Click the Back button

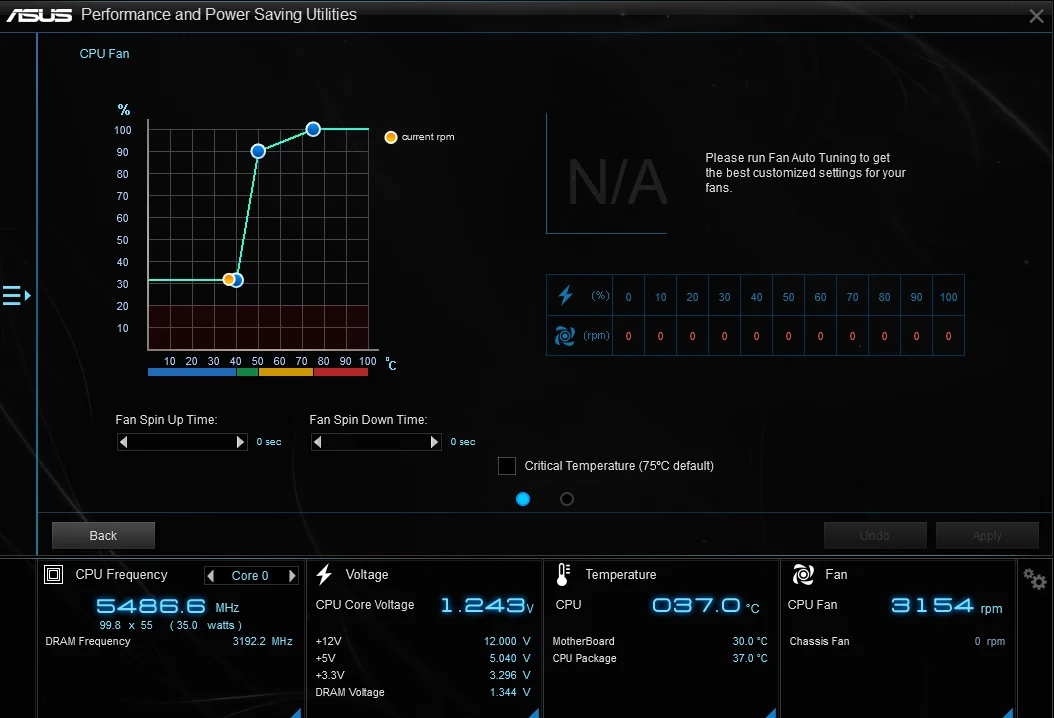[102, 535]
